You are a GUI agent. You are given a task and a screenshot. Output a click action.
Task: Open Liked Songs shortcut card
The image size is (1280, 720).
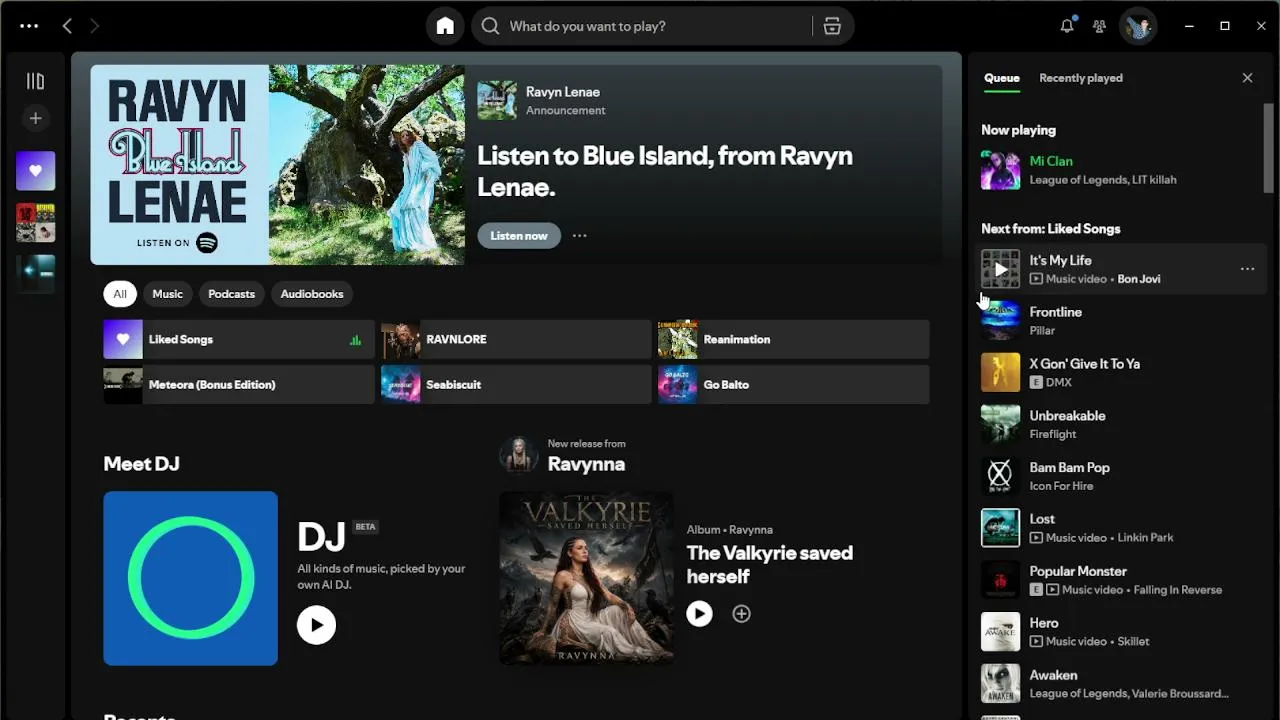coord(239,339)
